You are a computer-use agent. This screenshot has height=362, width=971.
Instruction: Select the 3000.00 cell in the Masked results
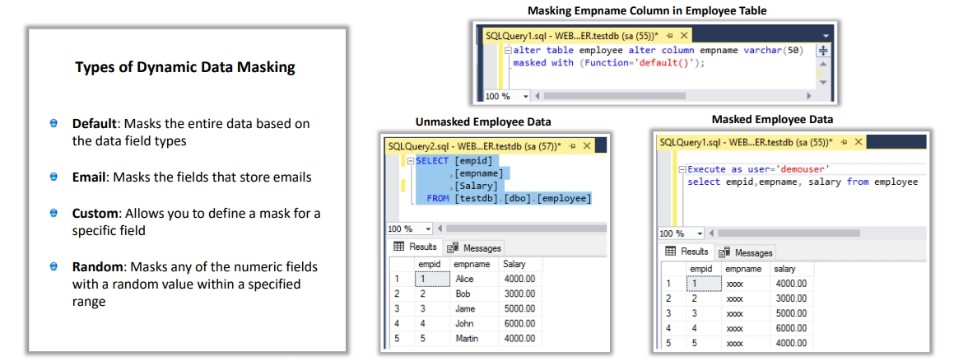point(791,299)
